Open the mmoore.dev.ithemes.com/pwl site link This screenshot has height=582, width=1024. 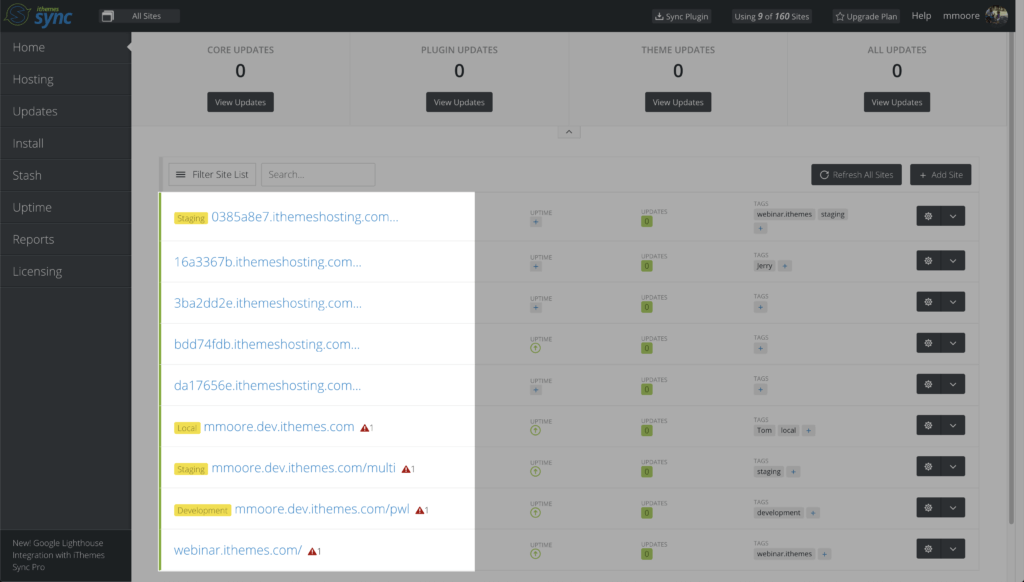point(322,509)
